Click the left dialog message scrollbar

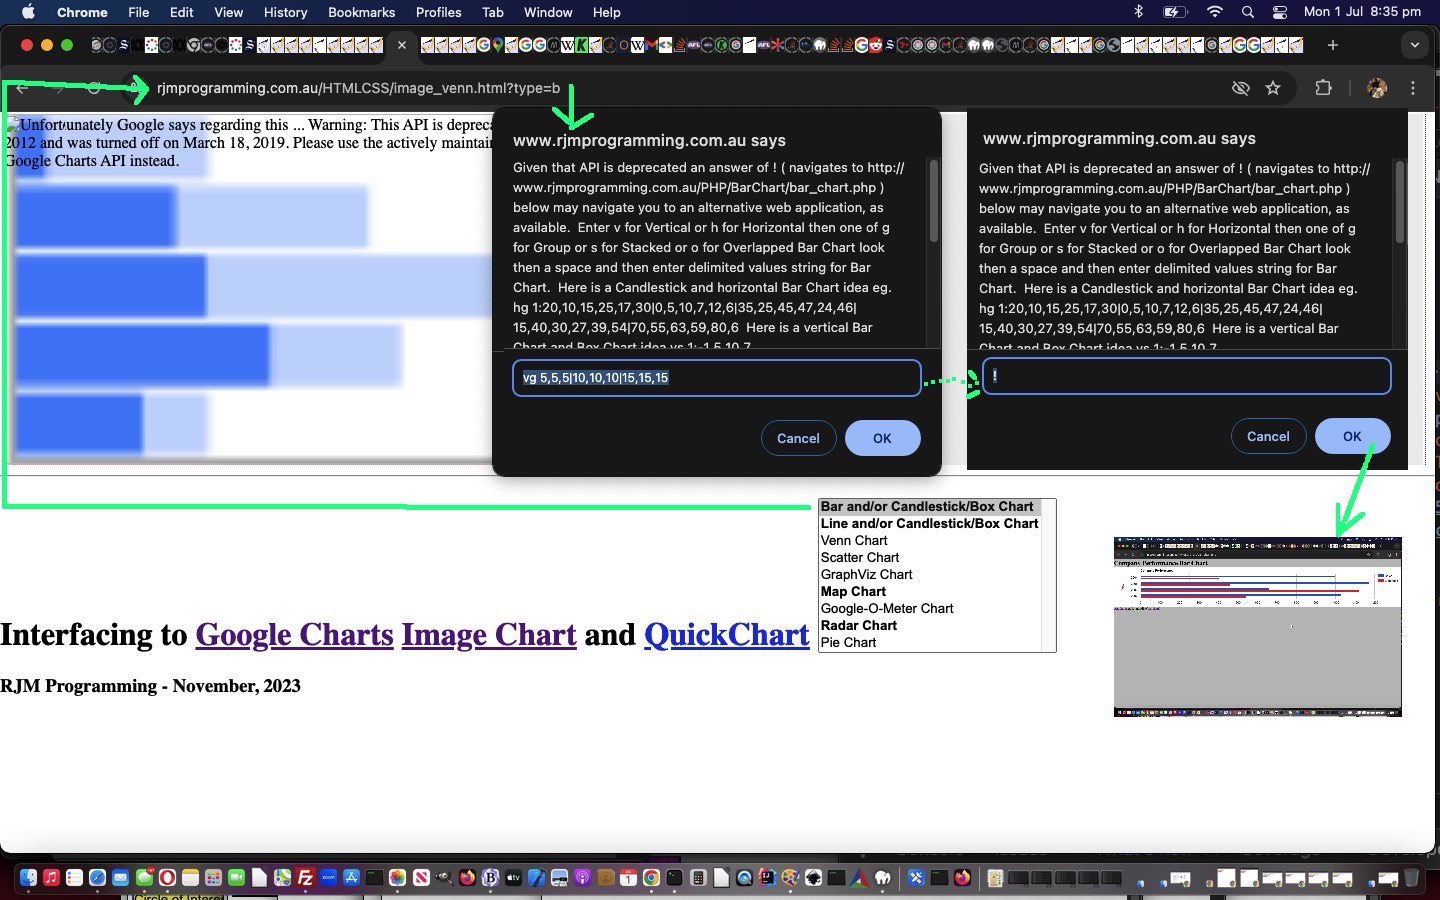pos(934,201)
